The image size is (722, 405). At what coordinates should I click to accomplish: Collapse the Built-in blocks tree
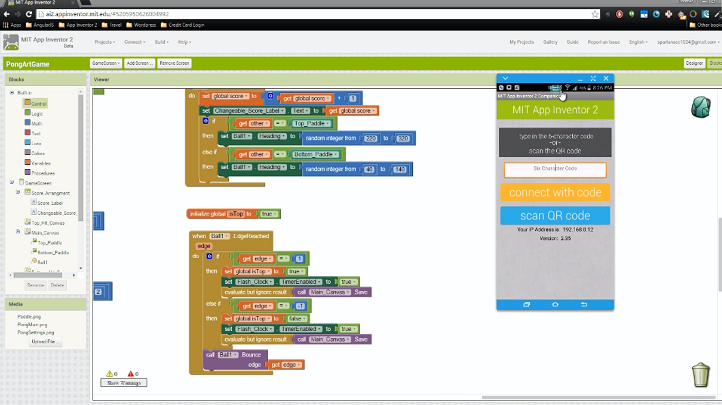point(12,92)
